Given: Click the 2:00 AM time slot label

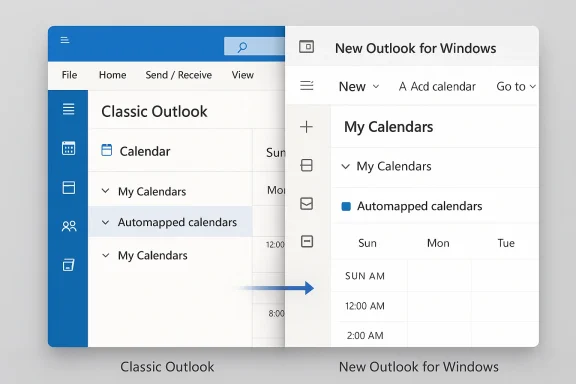Looking at the screenshot, I should point(365,335).
